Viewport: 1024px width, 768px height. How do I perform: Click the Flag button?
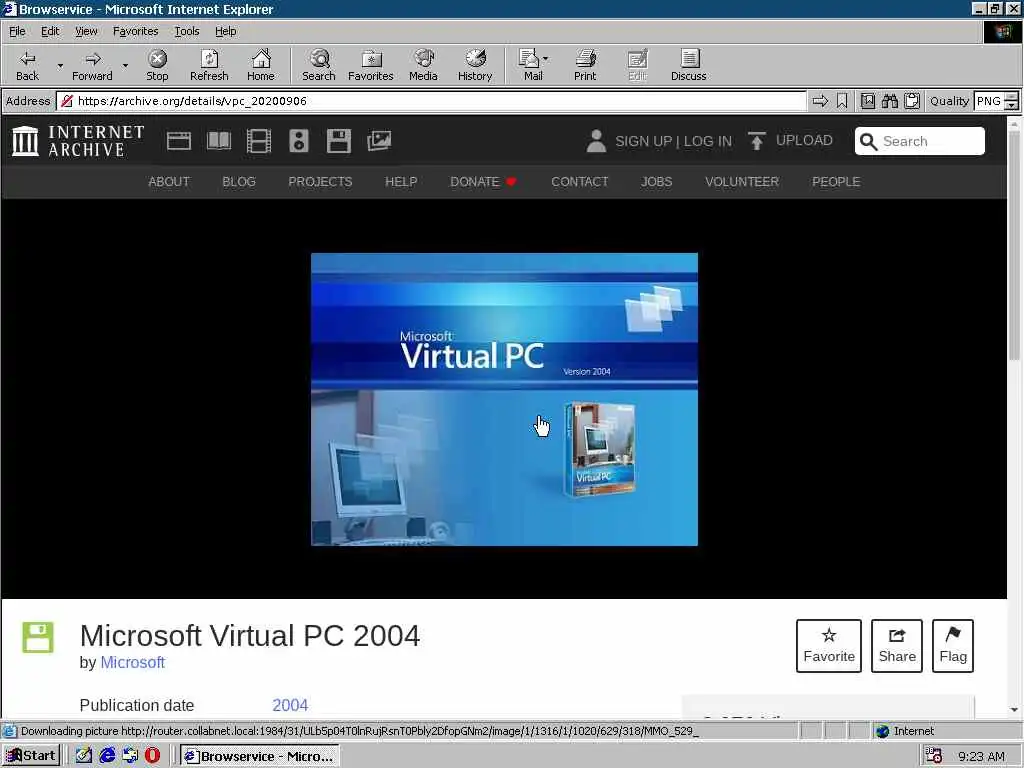pos(953,646)
